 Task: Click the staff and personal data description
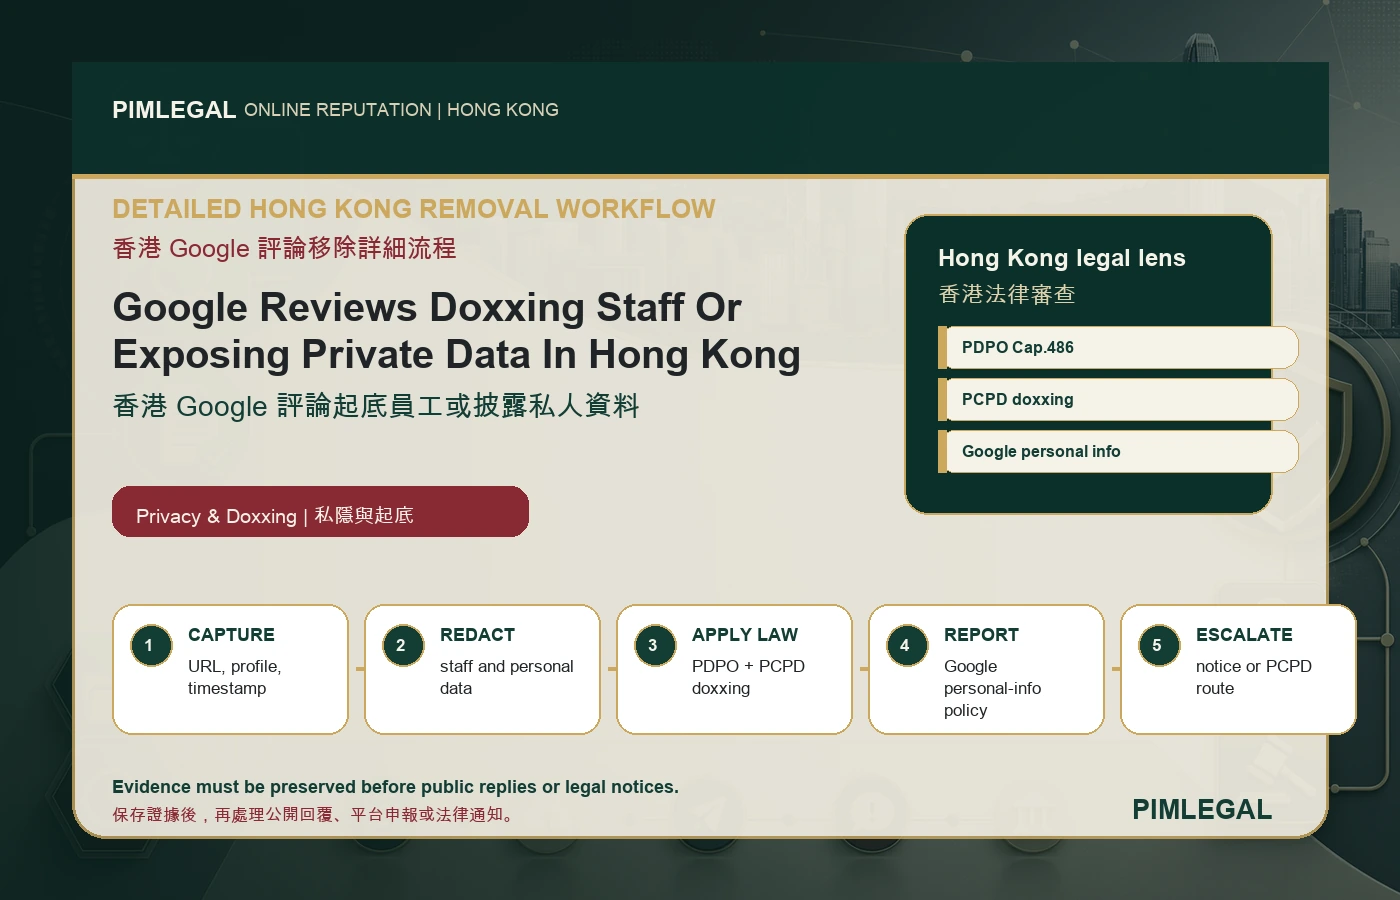coord(507,677)
